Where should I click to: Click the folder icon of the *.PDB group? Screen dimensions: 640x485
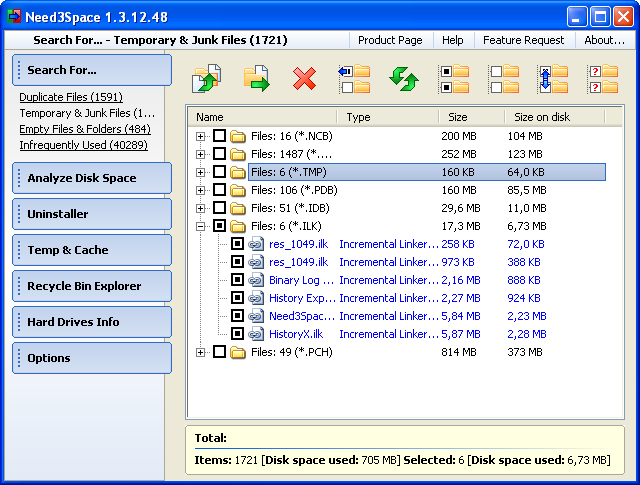(x=238, y=190)
